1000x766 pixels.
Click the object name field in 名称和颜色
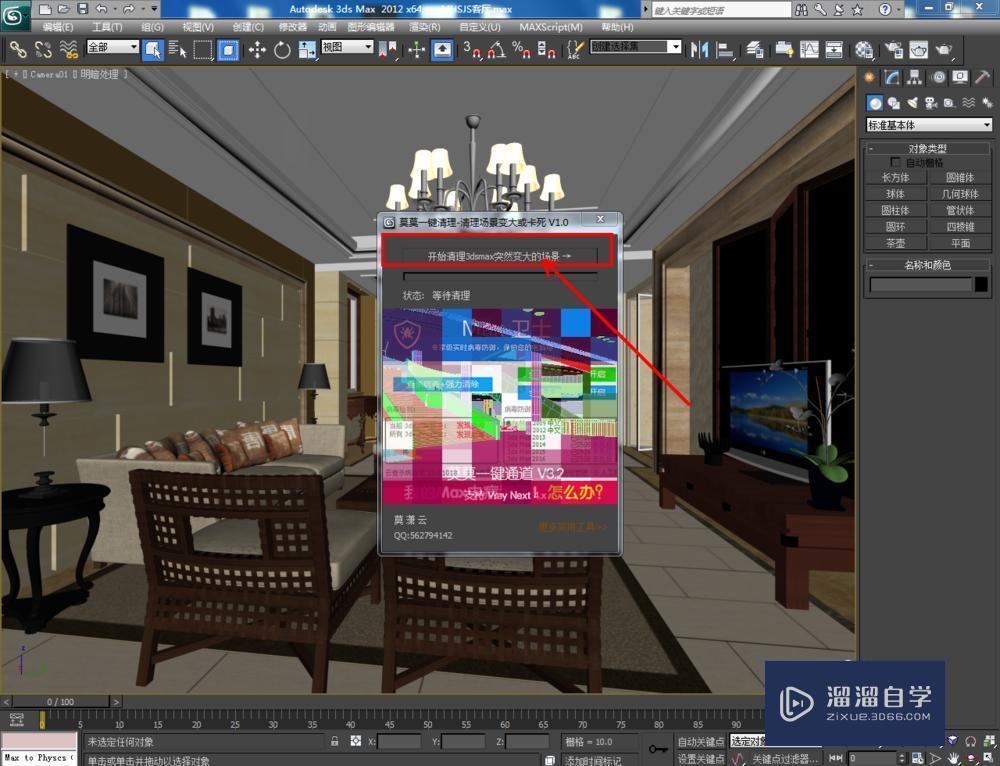pos(921,285)
